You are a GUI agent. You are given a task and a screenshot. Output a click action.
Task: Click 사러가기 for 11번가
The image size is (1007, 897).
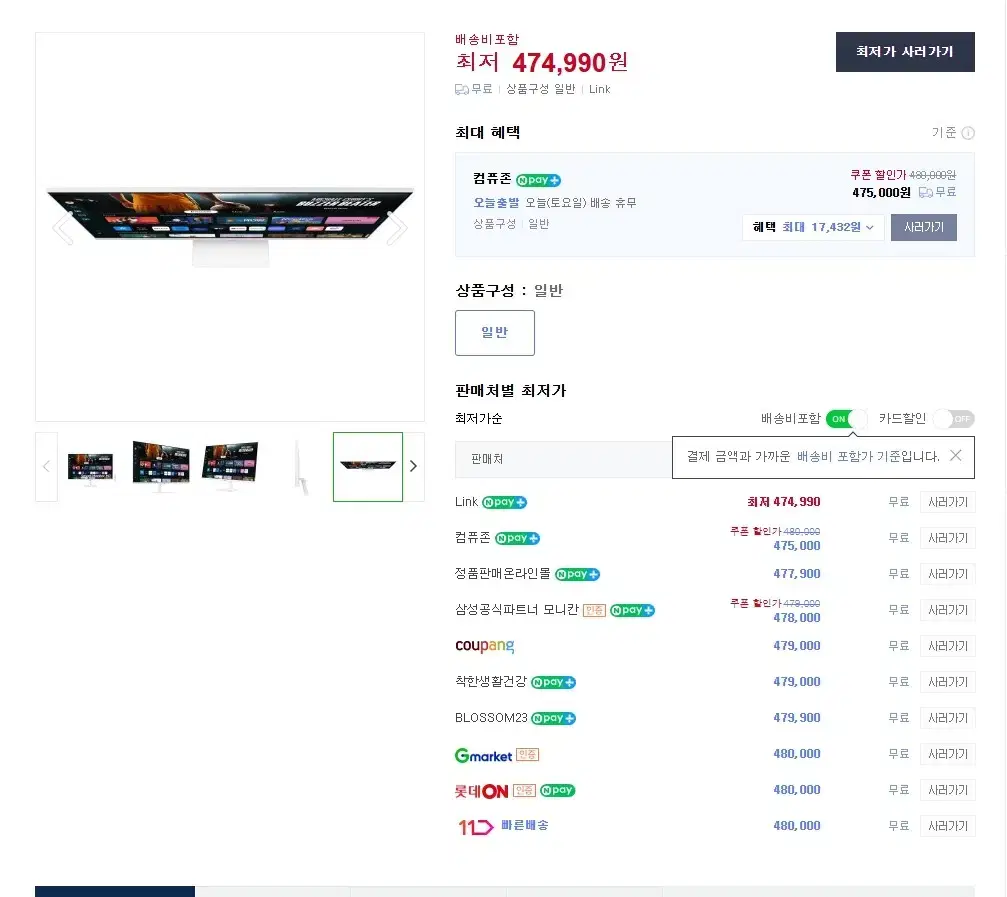[x=947, y=826]
